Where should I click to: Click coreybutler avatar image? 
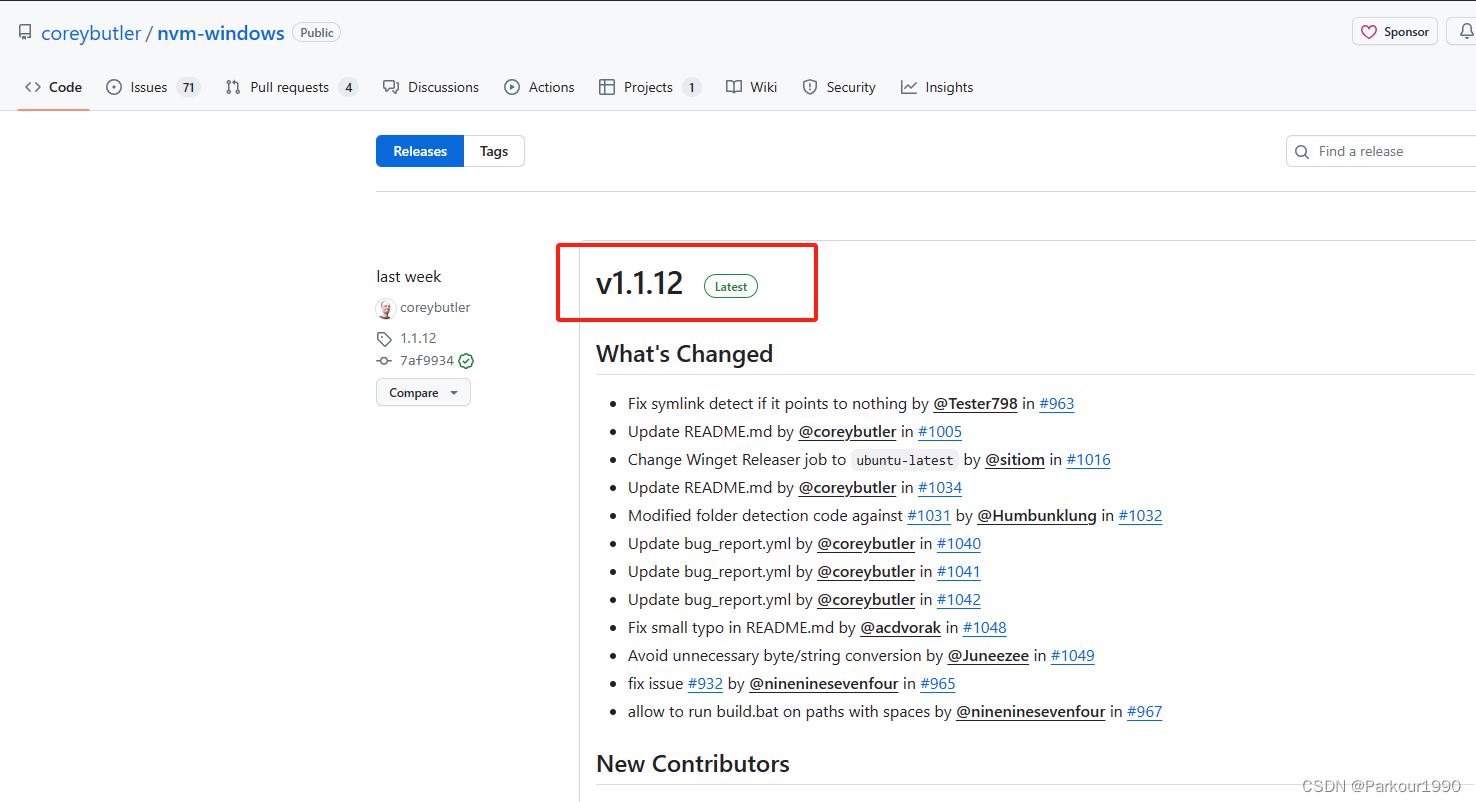pyautogui.click(x=386, y=308)
